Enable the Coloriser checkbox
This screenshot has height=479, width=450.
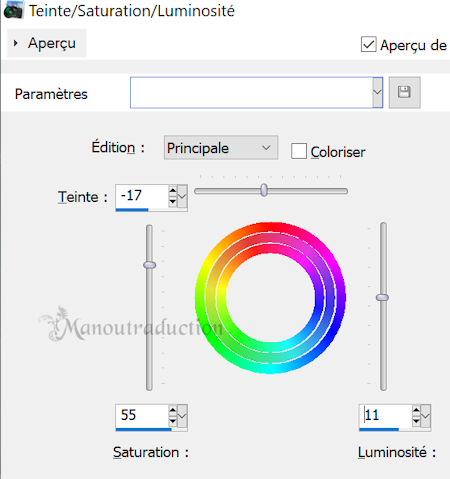(x=299, y=151)
